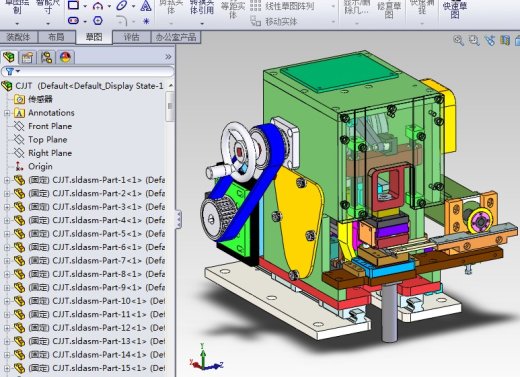Click the feature tree scrollbar thumb

coord(170,106)
